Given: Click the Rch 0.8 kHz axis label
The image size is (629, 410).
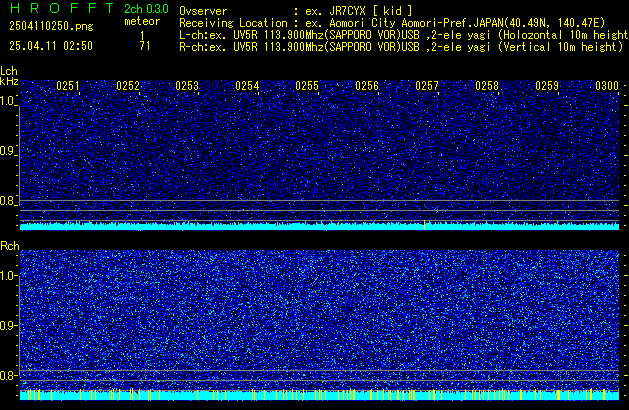Looking at the screenshot, I should [x=7, y=375].
